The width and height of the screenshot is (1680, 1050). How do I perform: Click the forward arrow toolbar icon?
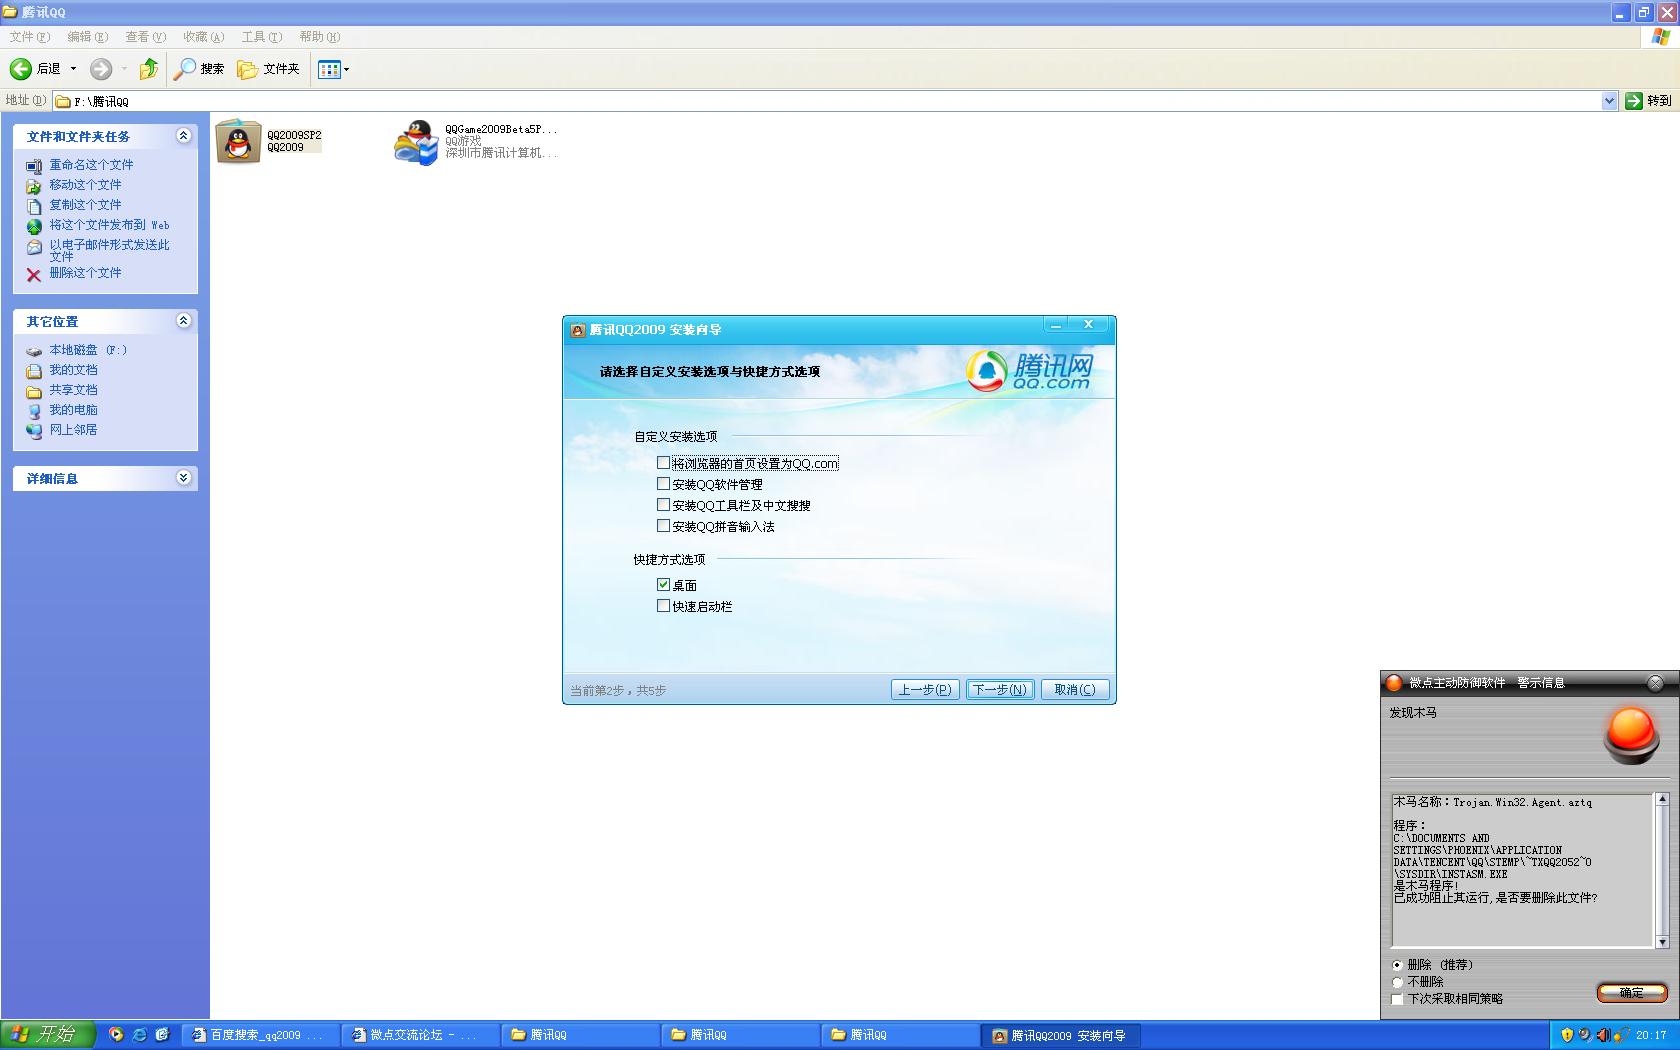101,69
